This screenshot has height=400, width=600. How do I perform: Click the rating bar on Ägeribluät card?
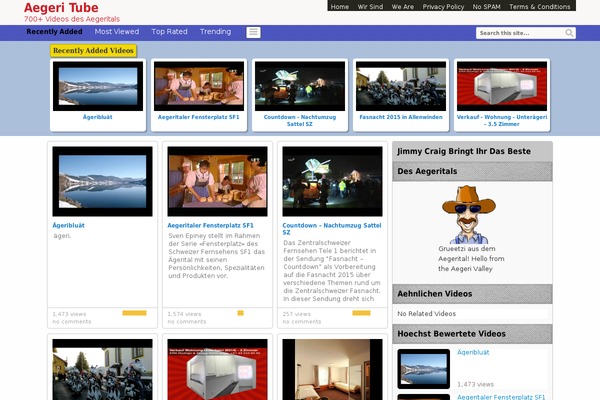(x=134, y=313)
